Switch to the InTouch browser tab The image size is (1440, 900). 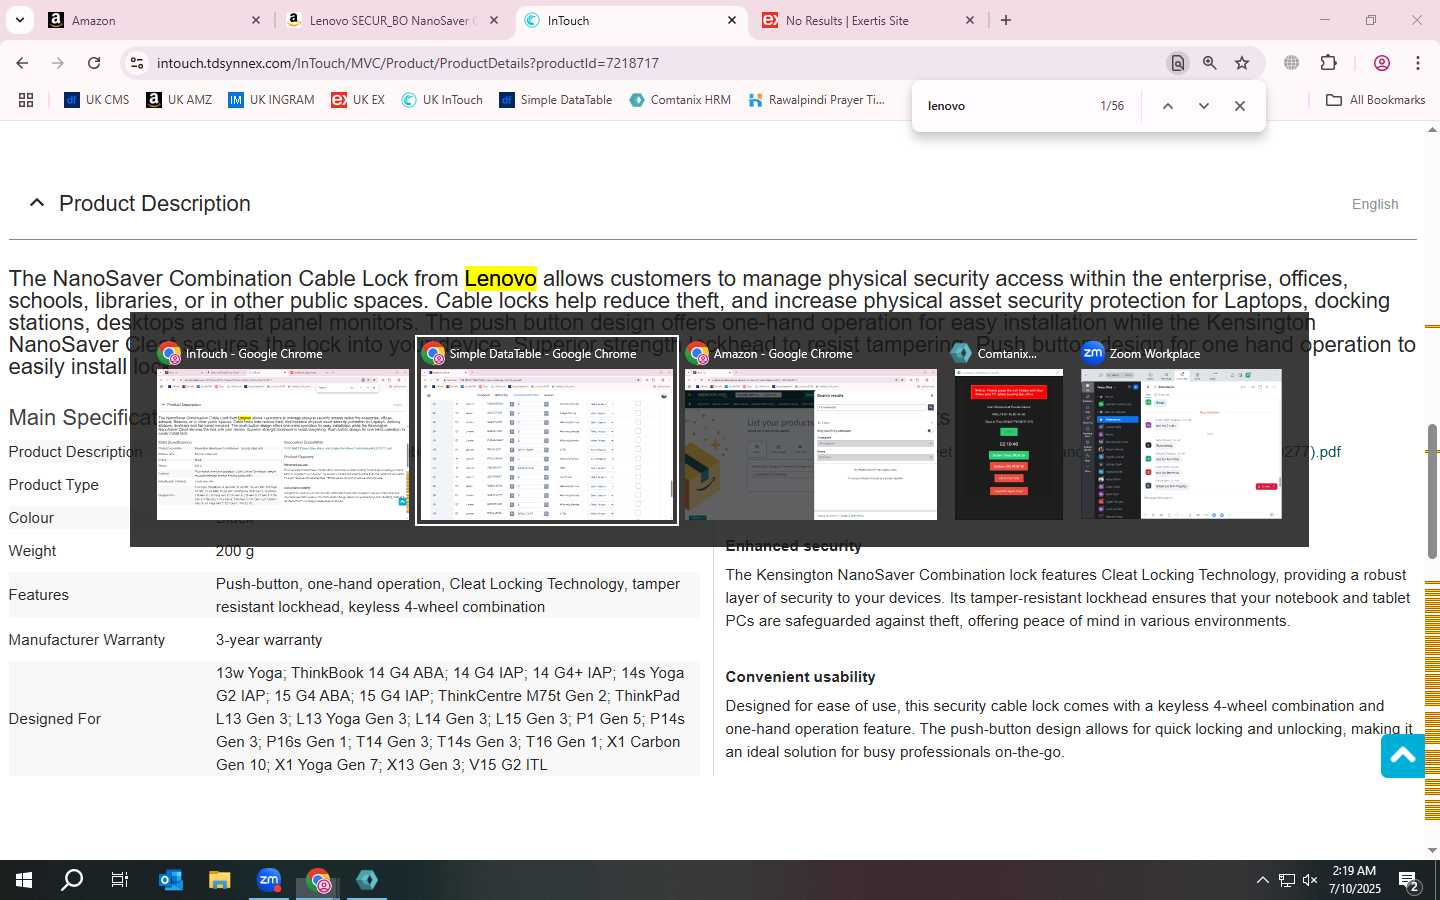click(x=631, y=20)
